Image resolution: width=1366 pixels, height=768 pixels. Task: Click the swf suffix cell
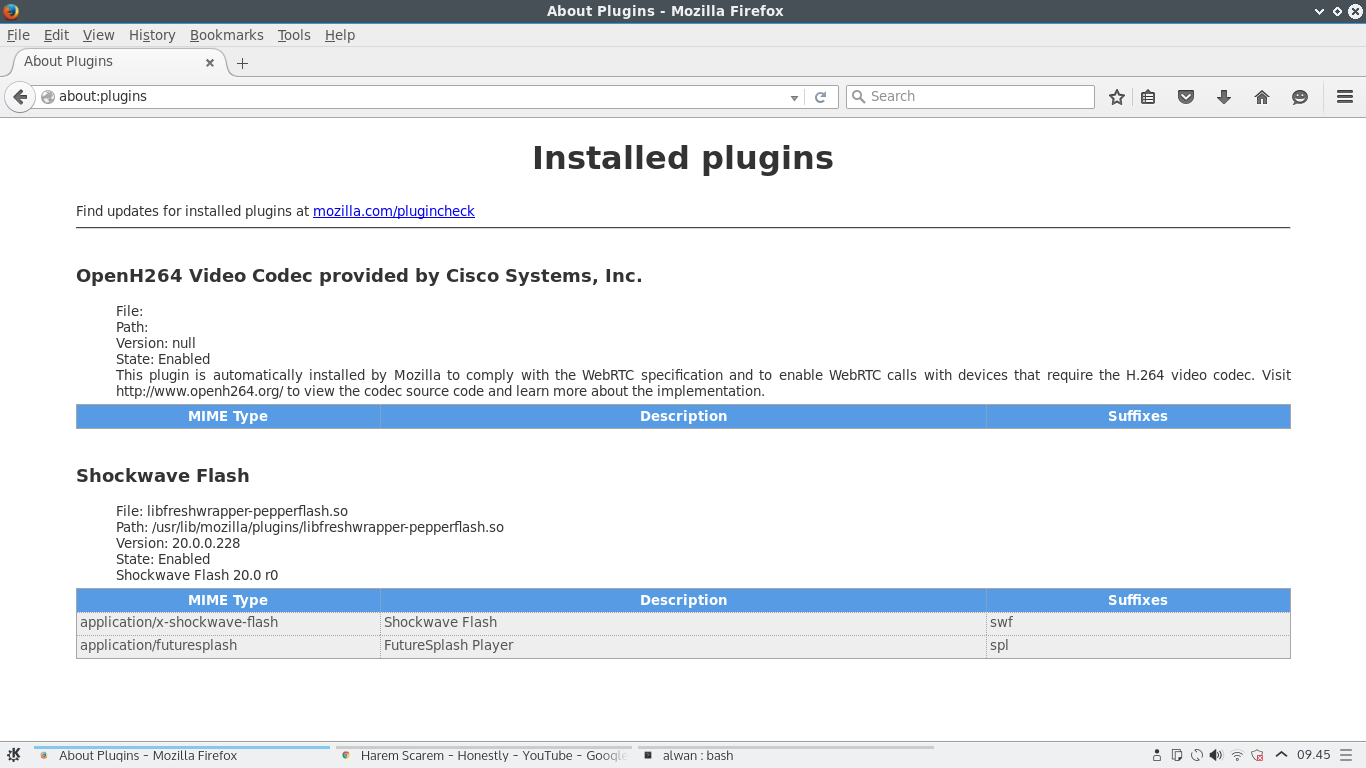click(1138, 623)
